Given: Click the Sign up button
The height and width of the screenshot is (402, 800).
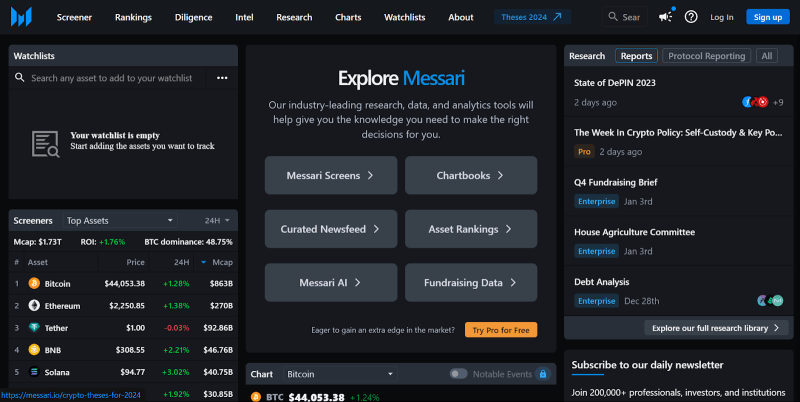Looking at the screenshot, I should click(x=768, y=17).
